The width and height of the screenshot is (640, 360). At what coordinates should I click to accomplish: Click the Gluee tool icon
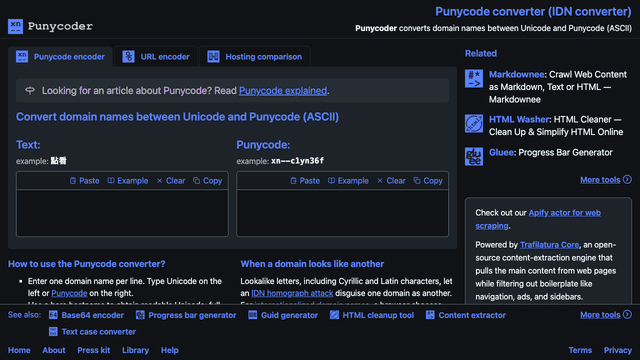[474, 157]
